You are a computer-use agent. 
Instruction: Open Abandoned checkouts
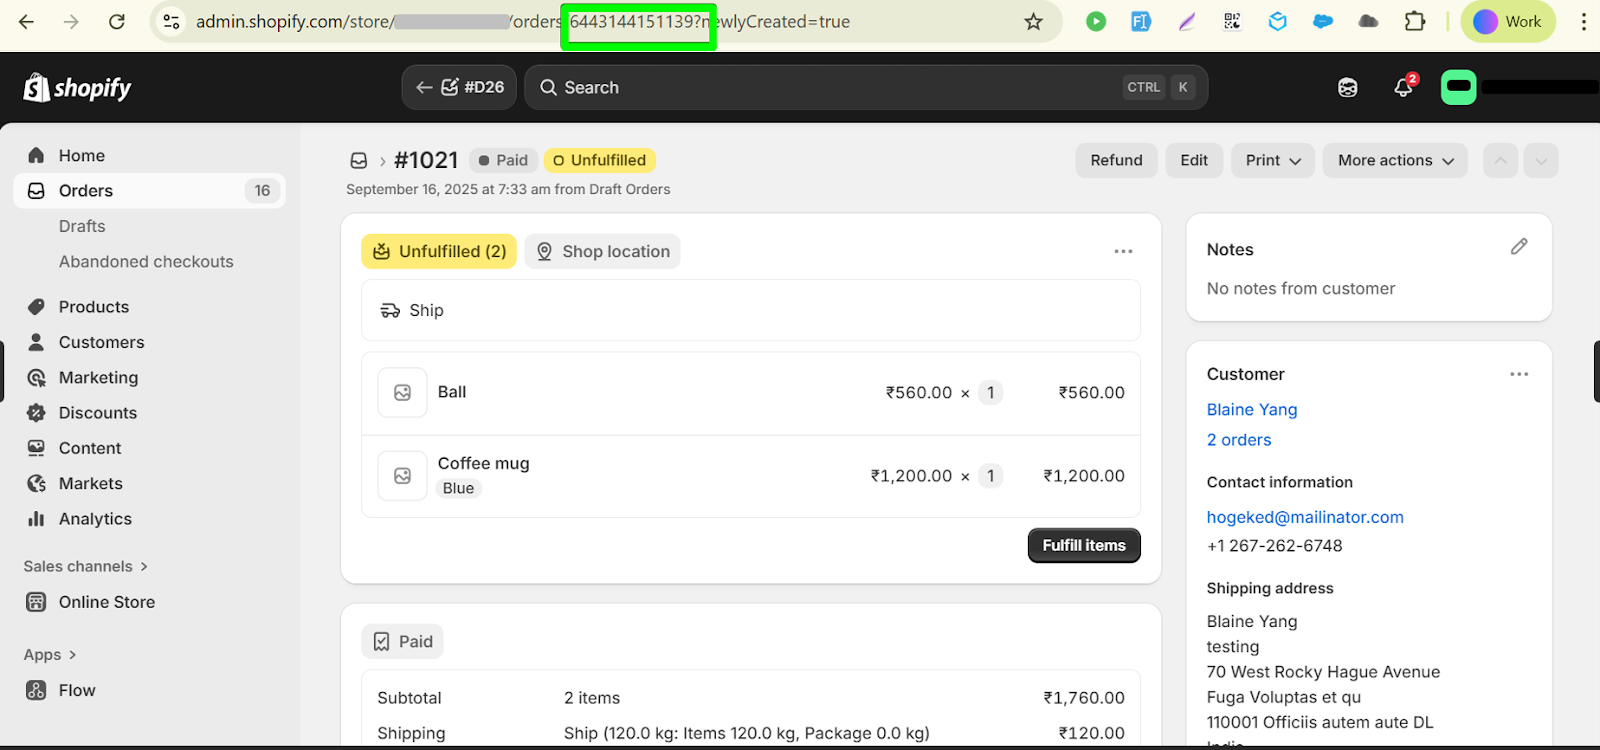pos(146,262)
